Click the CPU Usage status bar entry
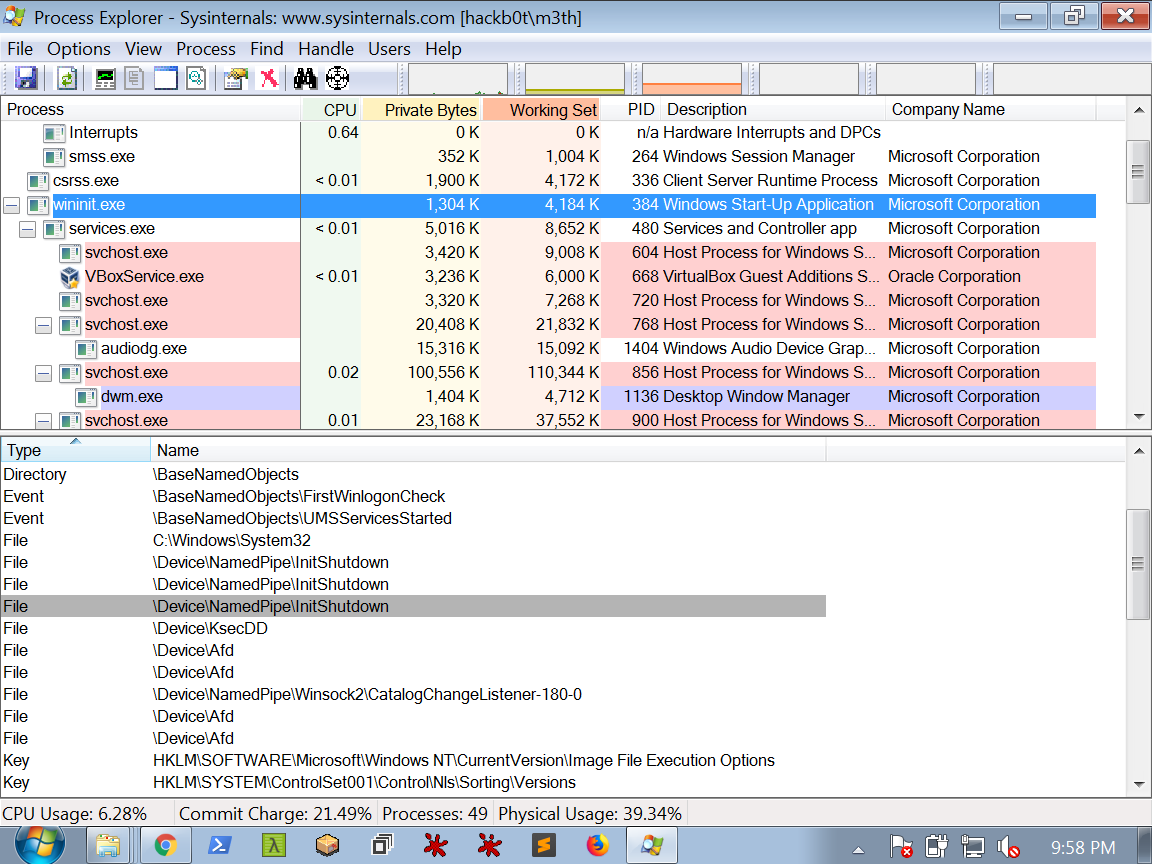Image resolution: width=1152 pixels, height=864 pixels. [75, 814]
